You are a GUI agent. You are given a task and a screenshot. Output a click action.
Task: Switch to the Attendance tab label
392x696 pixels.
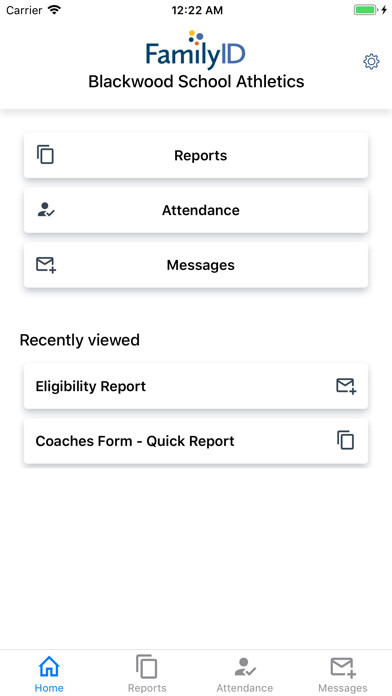tap(245, 688)
